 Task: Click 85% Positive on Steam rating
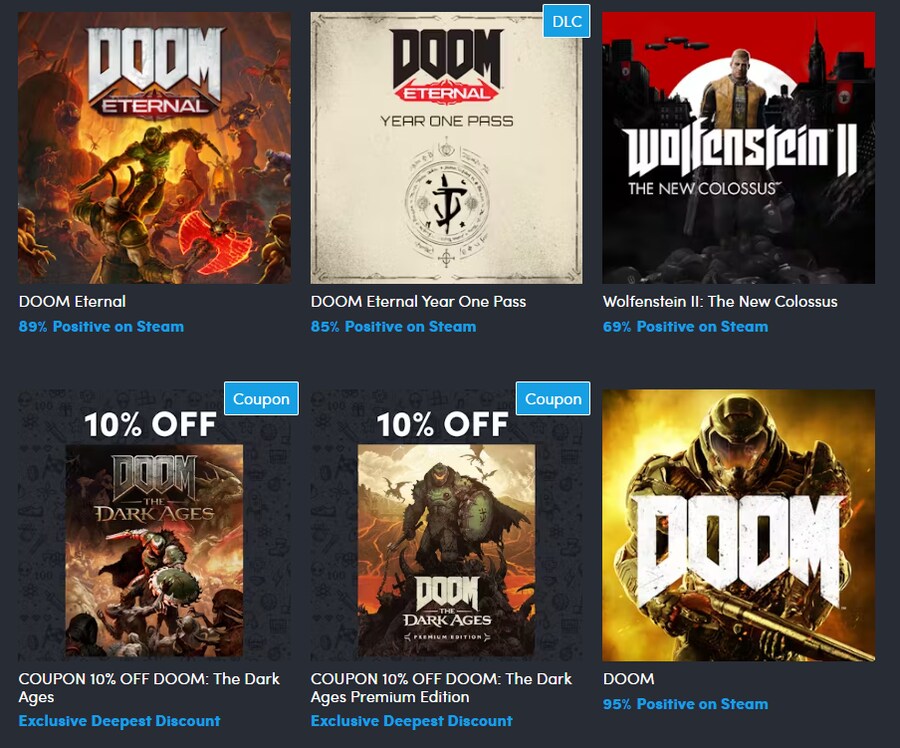click(393, 327)
